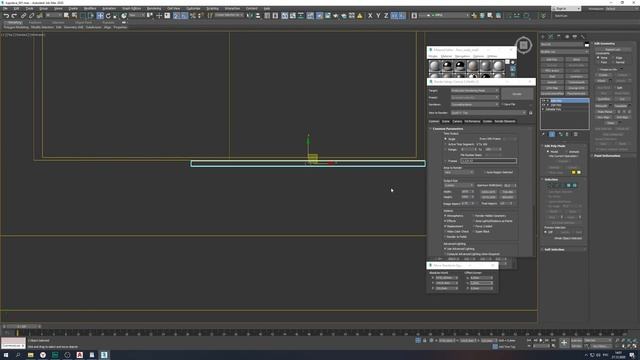Screen dimensions: 640x360
Task: Click Pin Stack below modifier stack
Action: [x=544, y=134]
